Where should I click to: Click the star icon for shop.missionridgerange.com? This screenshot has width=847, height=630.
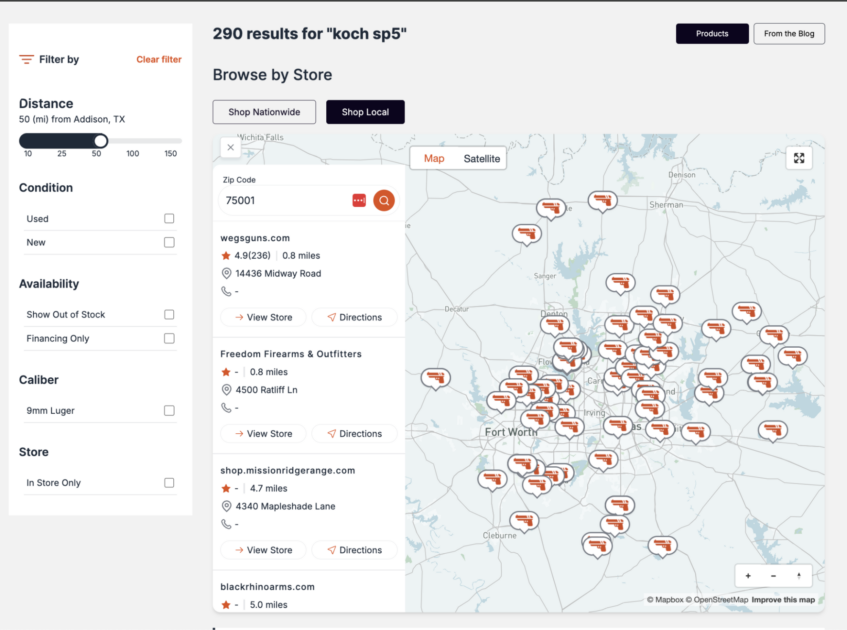pyautogui.click(x=226, y=488)
